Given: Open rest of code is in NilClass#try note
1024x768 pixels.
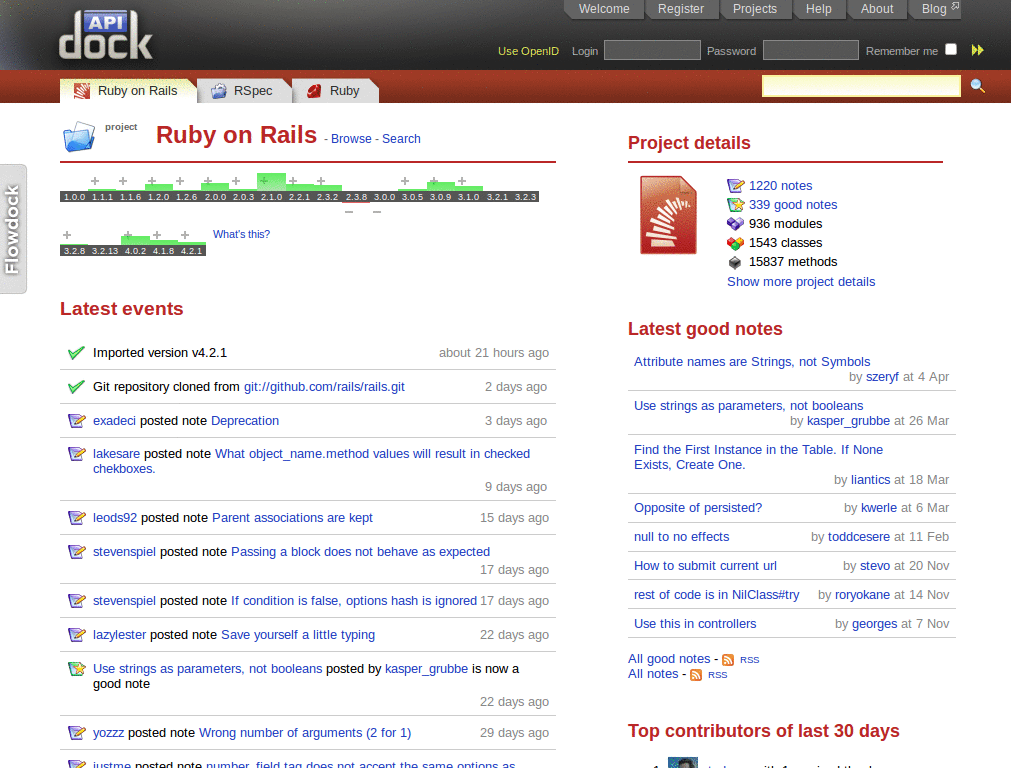Looking at the screenshot, I should [716, 594].
